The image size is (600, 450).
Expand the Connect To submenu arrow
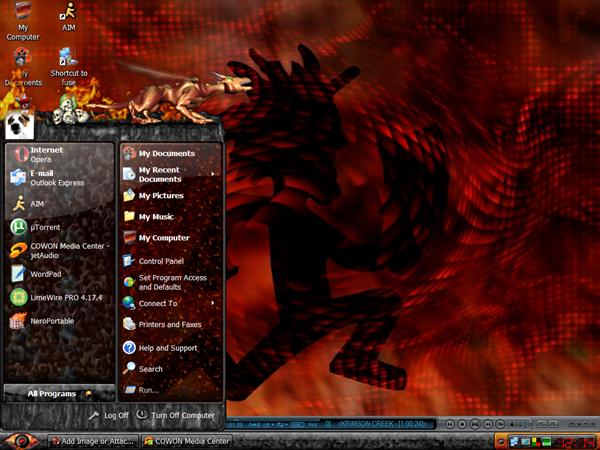(213, 303)
